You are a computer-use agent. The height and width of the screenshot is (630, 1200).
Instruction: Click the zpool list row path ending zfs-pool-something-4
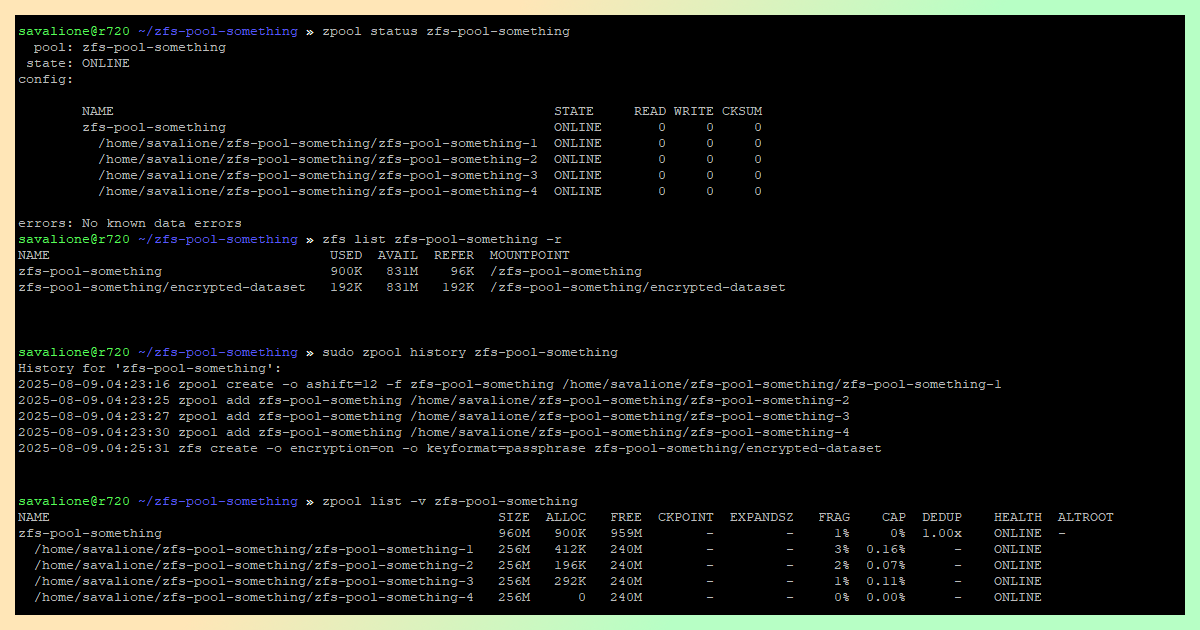254,597
